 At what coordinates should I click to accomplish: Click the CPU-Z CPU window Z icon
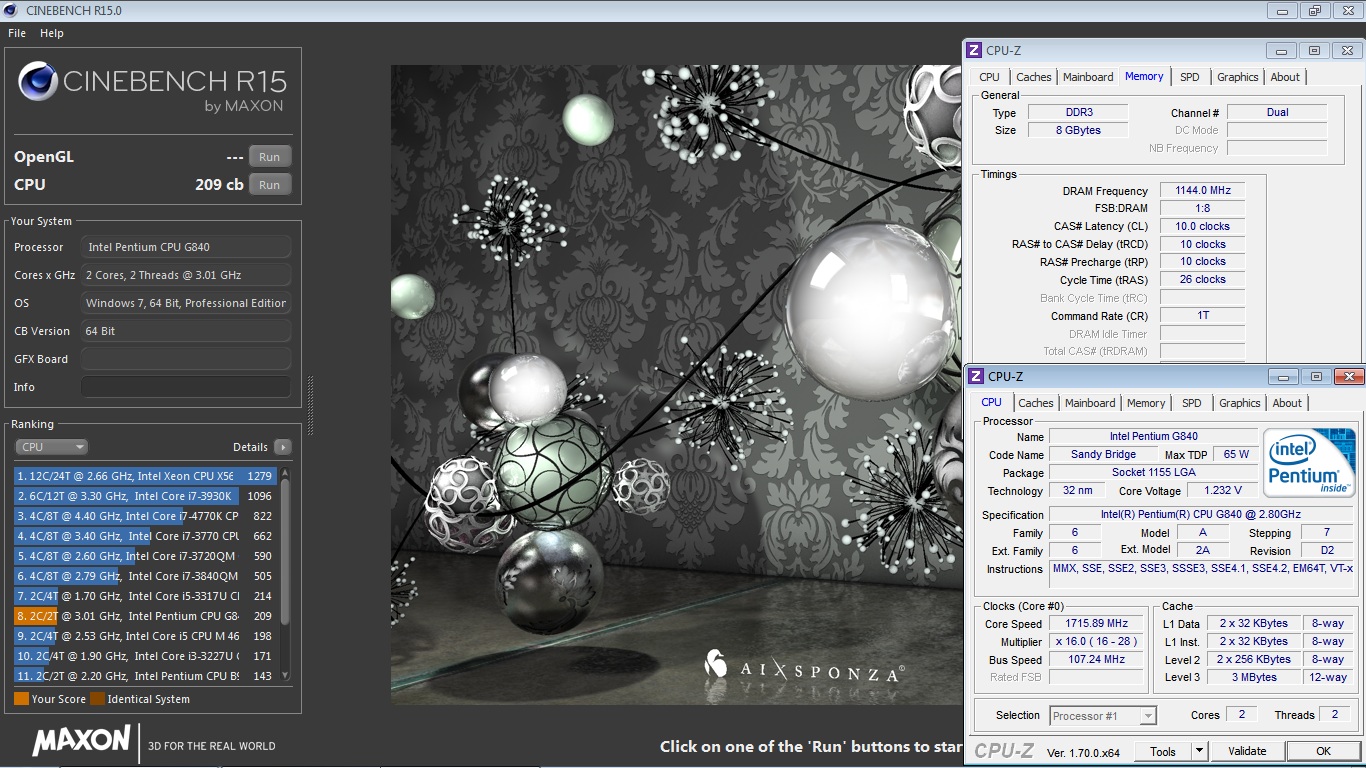(976, 376)
